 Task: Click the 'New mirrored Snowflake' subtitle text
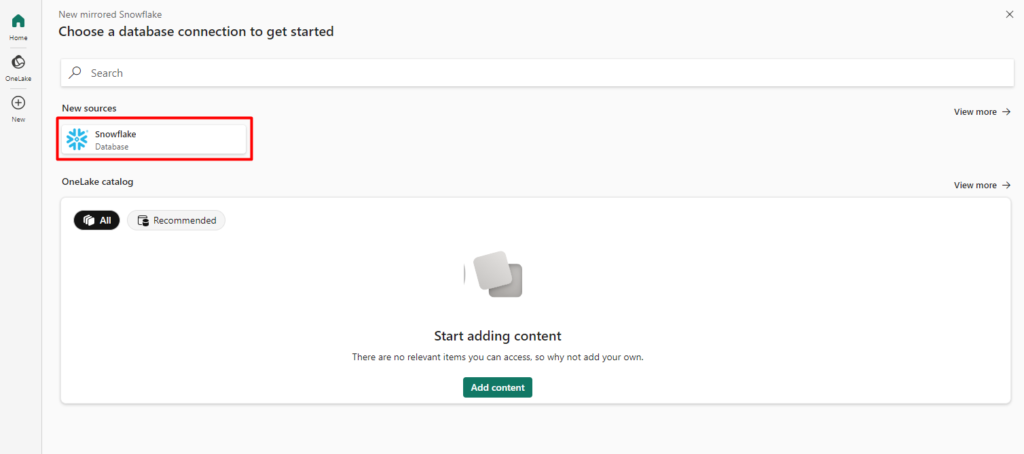tap(110, 14)
